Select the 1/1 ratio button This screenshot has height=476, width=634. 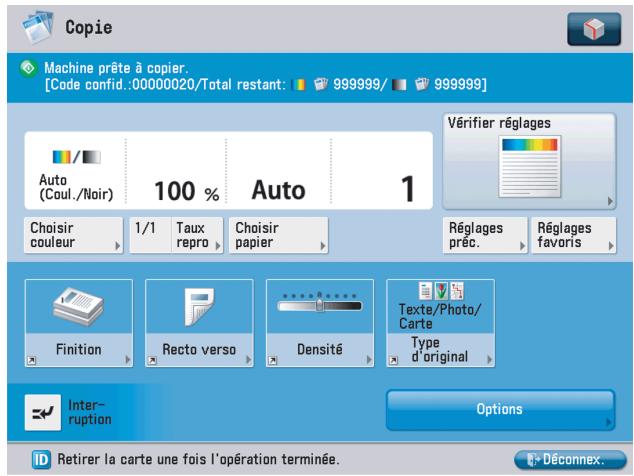click(x=150, y=235)
